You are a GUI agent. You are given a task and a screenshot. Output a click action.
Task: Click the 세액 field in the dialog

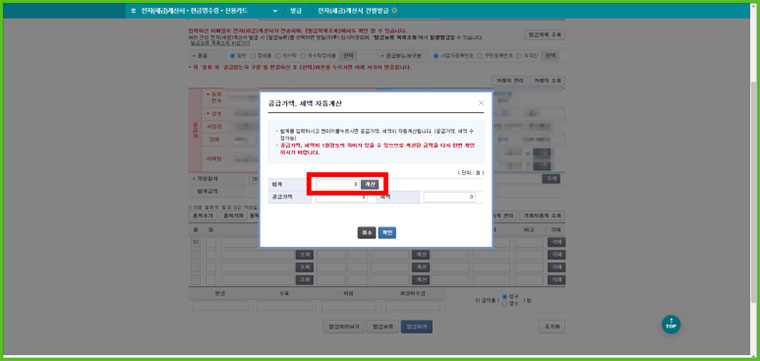(449, 198)
